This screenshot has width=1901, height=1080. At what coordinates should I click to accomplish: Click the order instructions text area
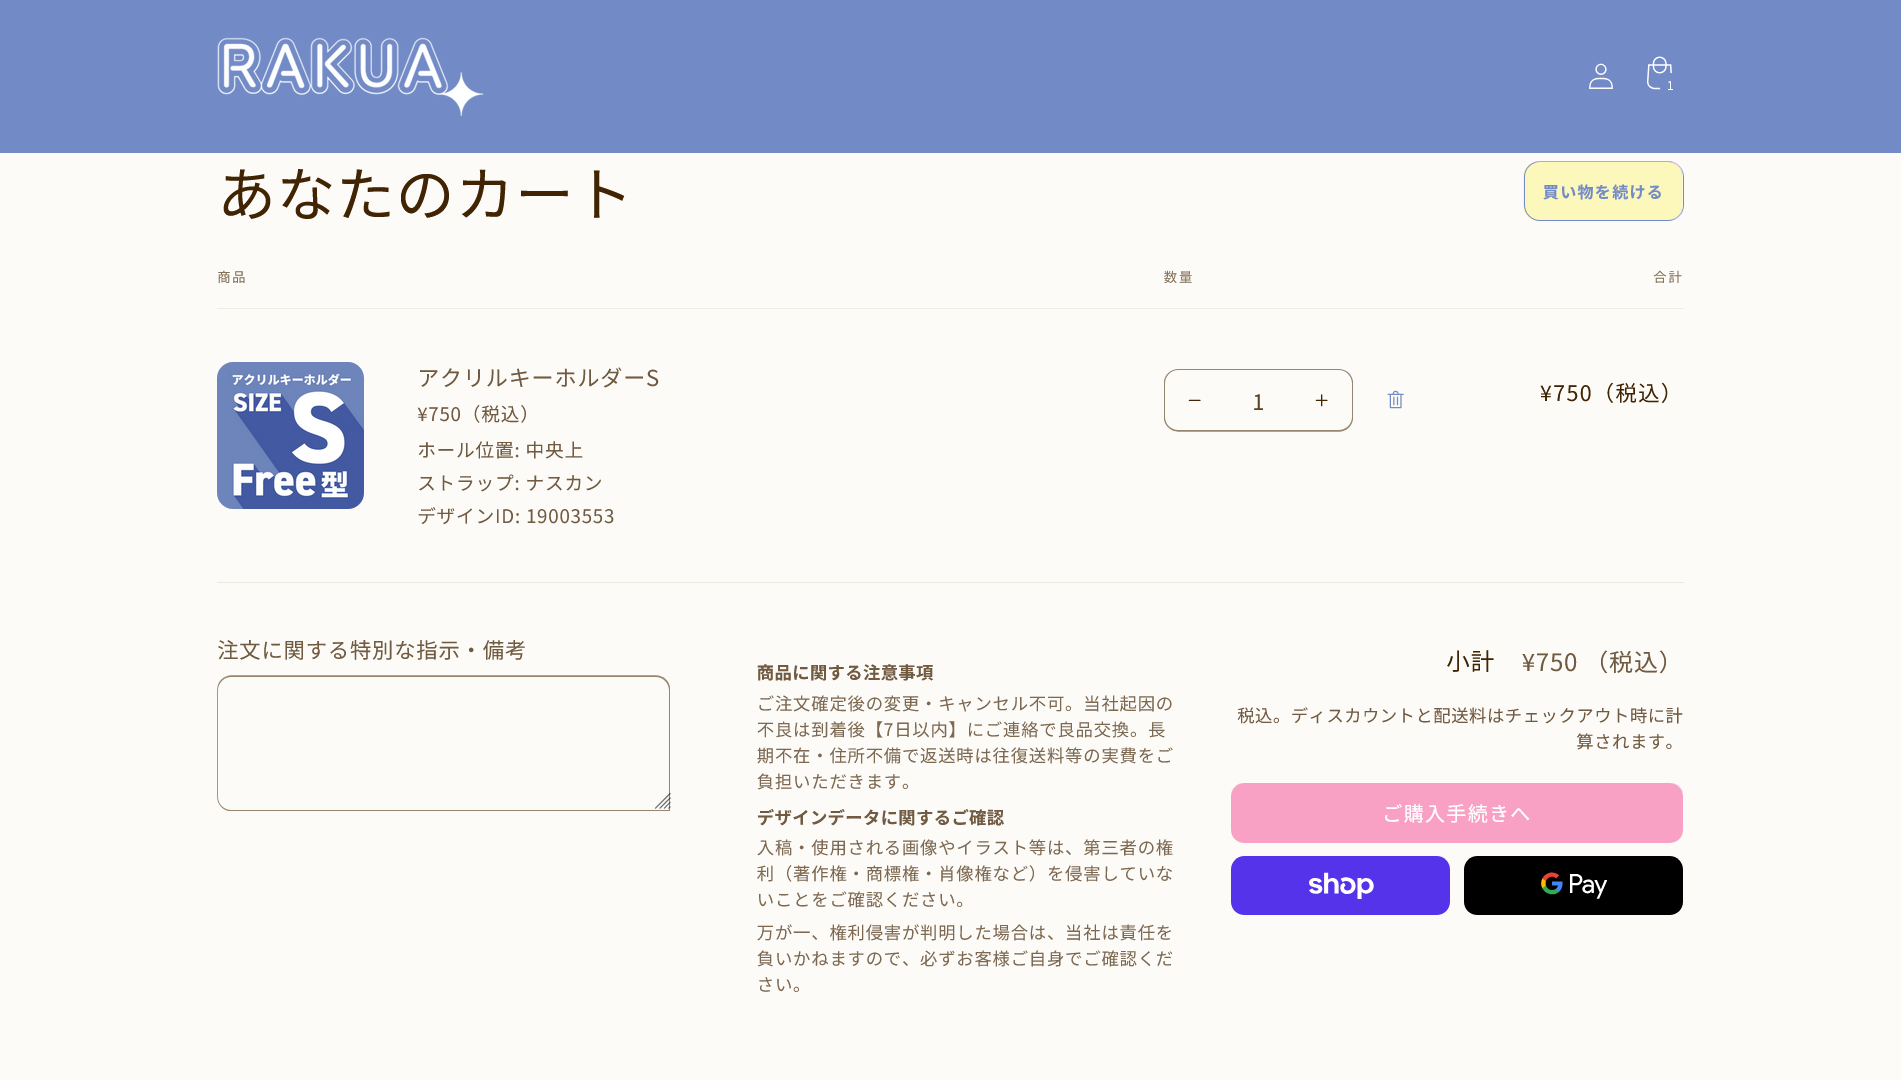tap(442, 742)
